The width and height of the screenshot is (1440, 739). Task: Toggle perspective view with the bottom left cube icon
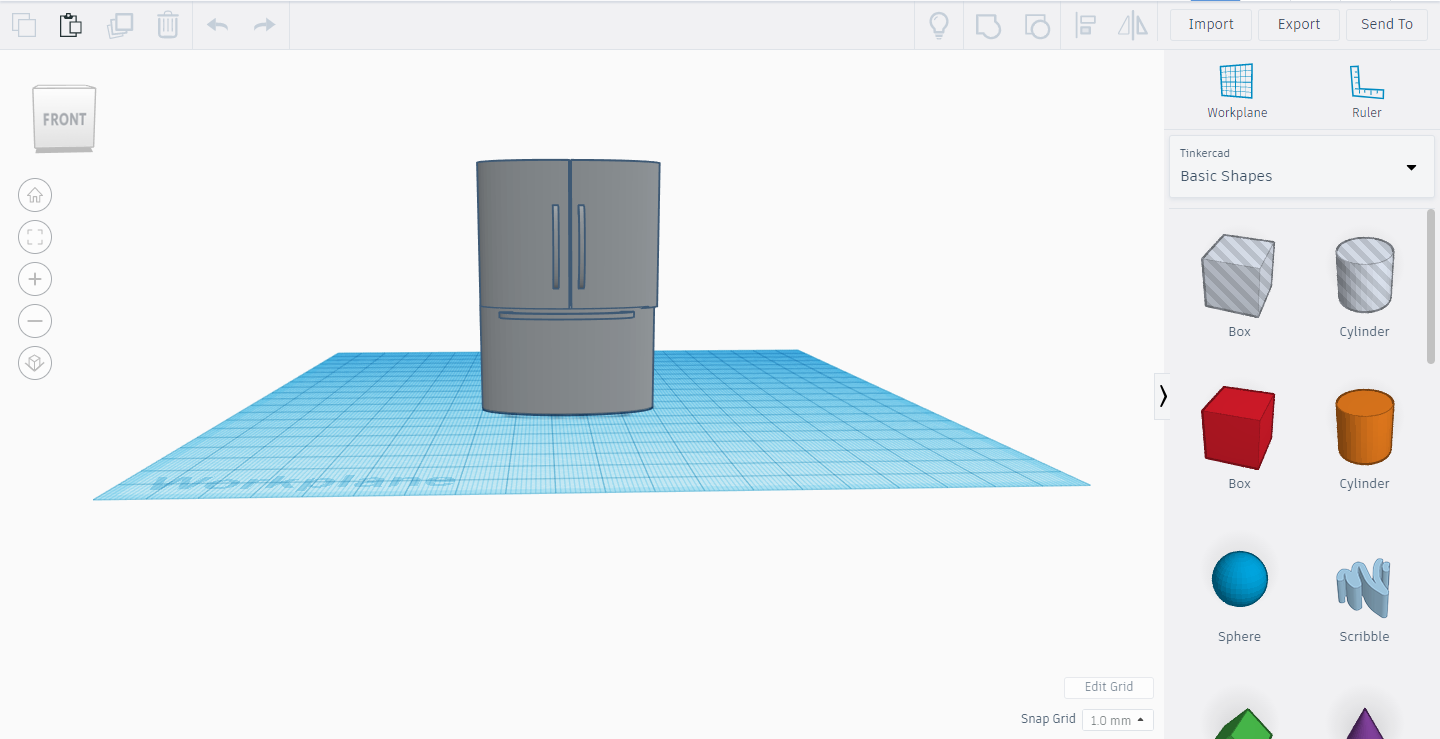pyautogui.click(x=35, y=363)
